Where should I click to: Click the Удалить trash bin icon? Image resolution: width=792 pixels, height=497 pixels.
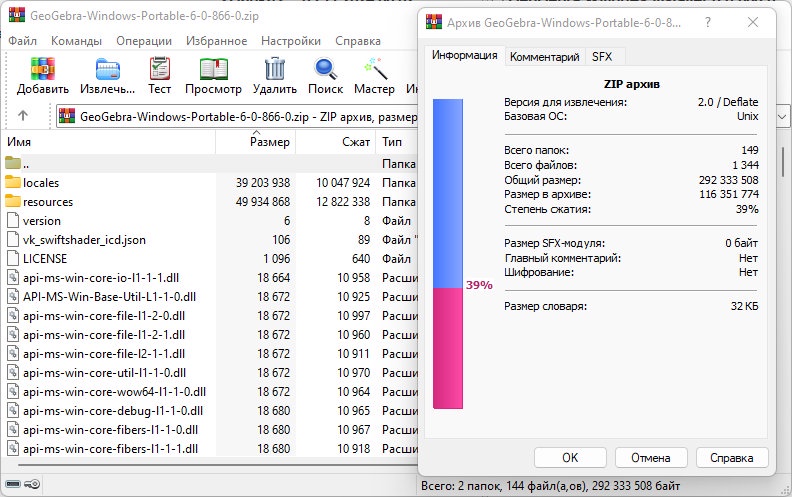point(275,69)
